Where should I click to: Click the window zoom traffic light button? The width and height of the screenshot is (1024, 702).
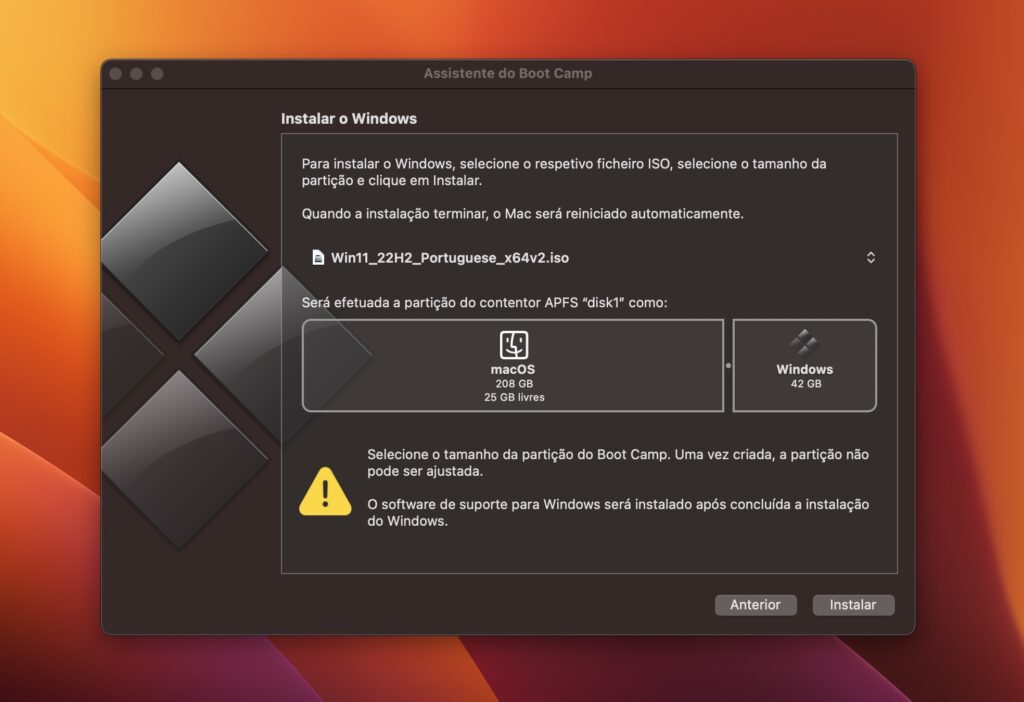pos(157,74)
